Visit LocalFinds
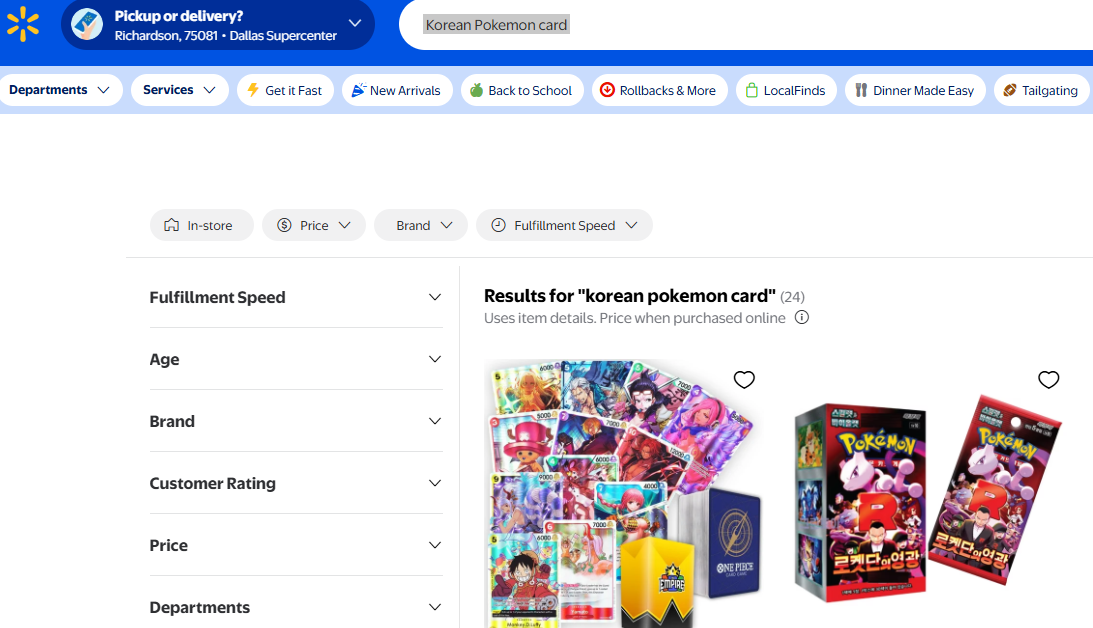 click(x=786, y=91)
